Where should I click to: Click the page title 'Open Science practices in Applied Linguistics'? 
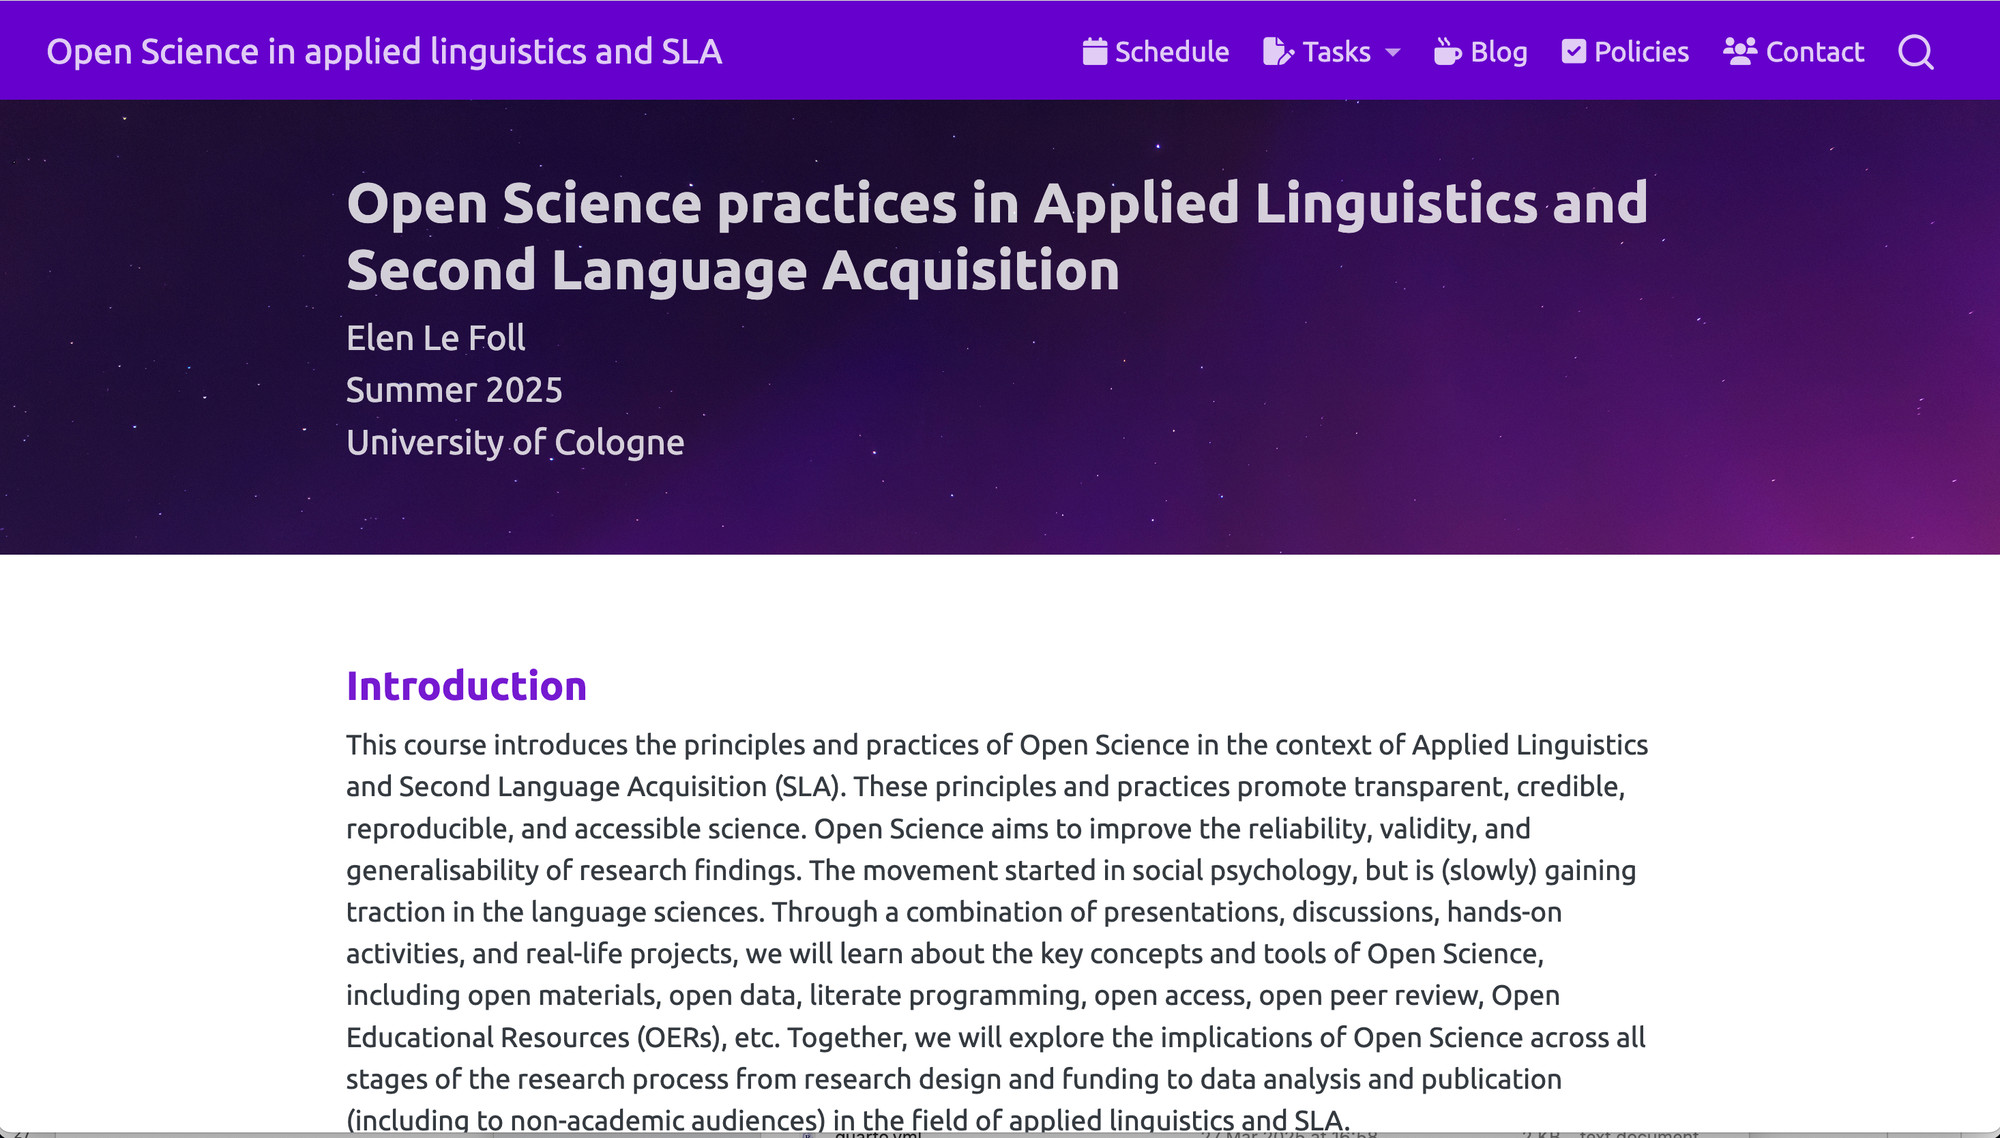996,237
